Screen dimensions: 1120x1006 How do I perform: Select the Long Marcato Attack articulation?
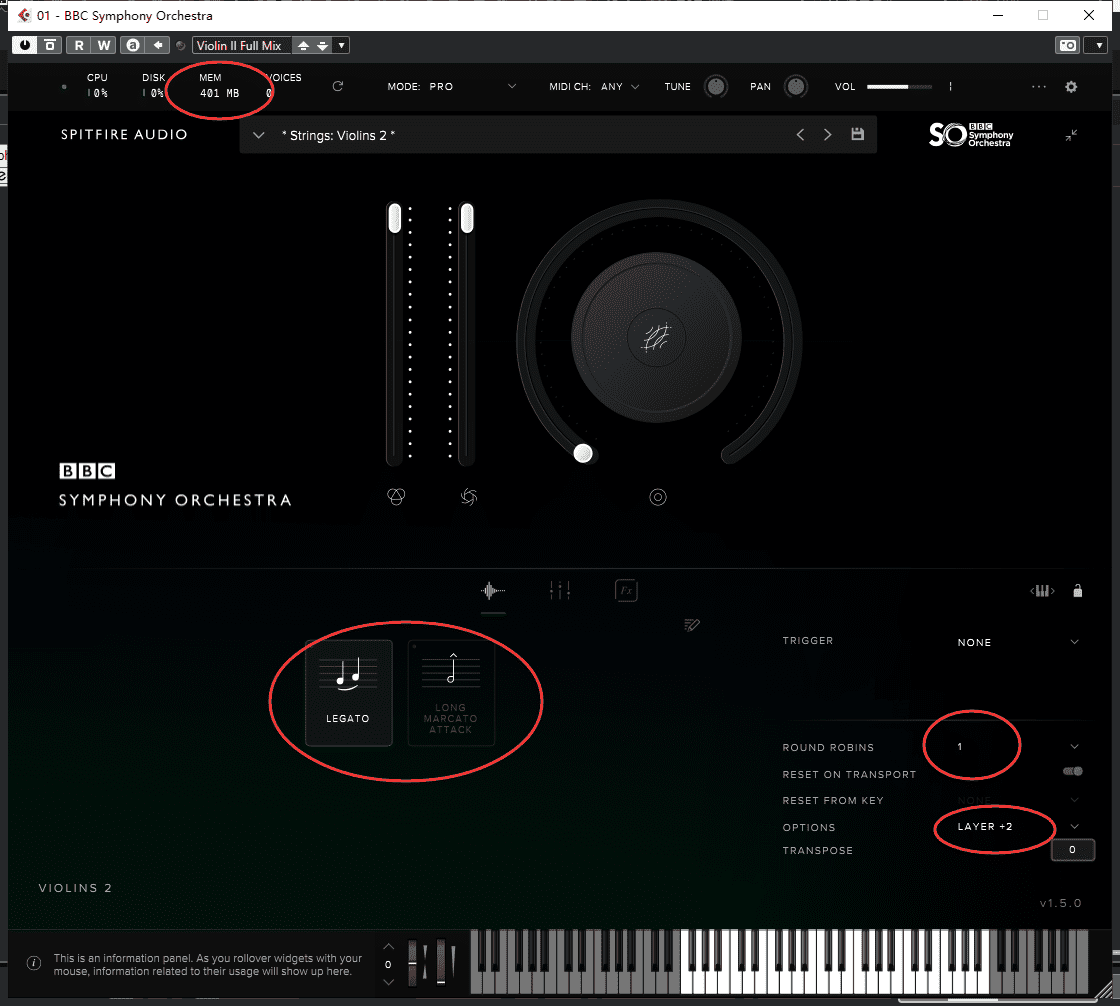(x=451, y=693)
